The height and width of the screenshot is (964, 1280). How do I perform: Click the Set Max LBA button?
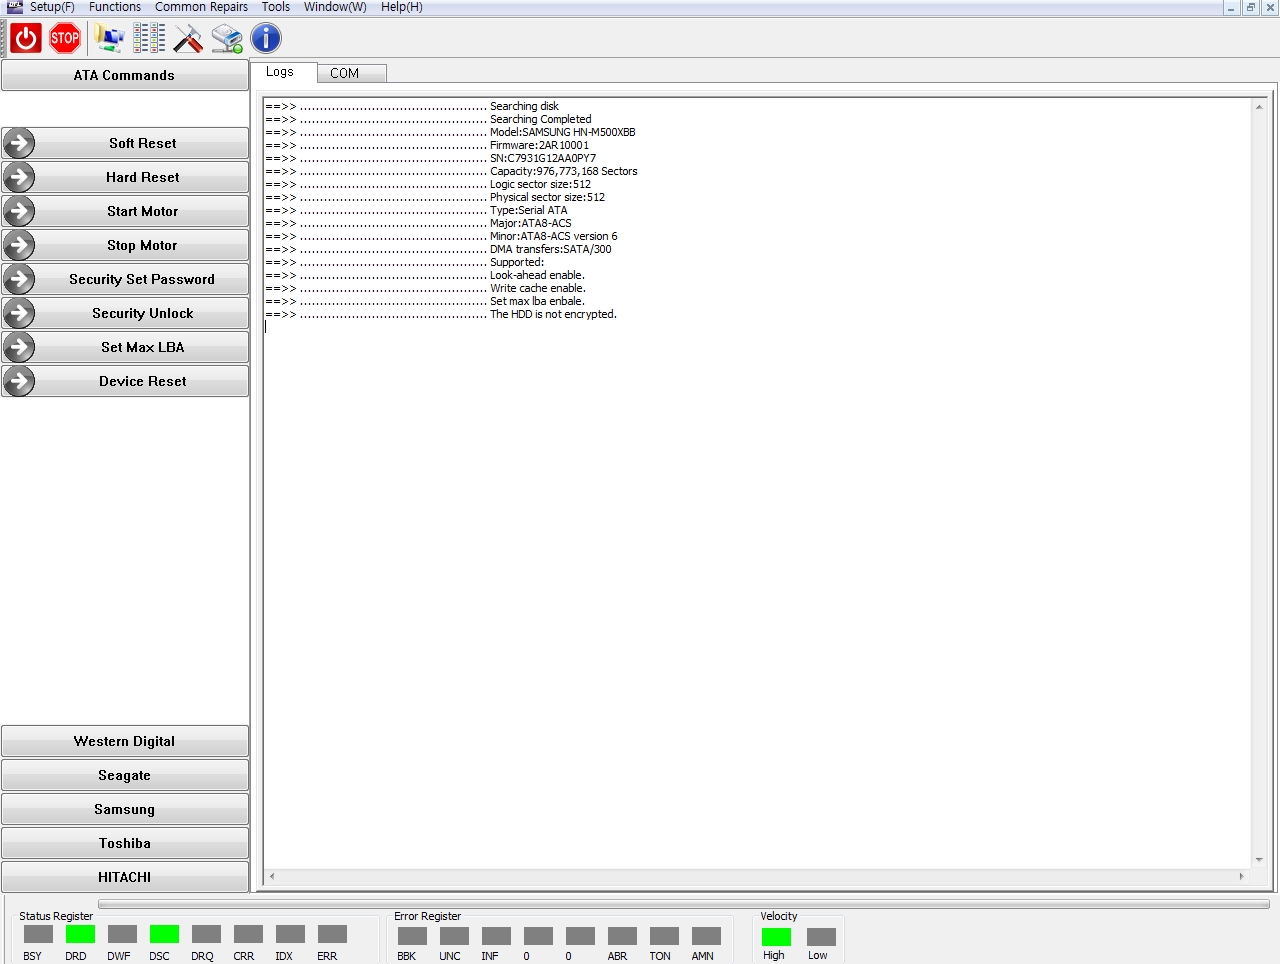point(125,347)
